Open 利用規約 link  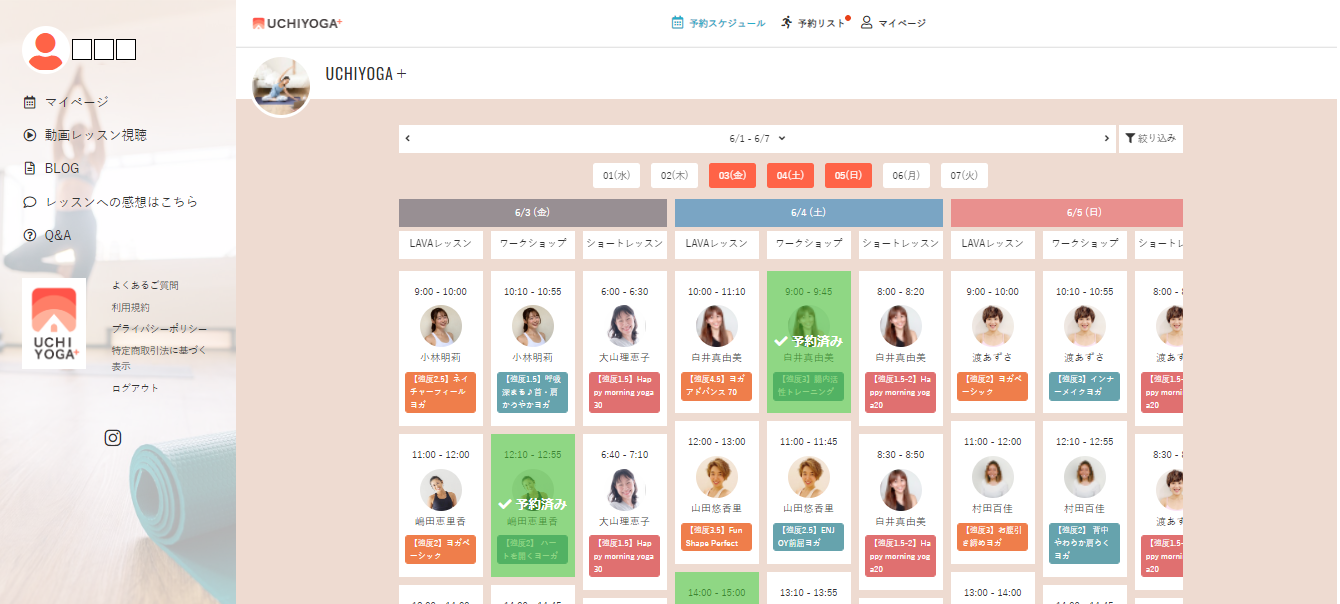coord(131,307)
